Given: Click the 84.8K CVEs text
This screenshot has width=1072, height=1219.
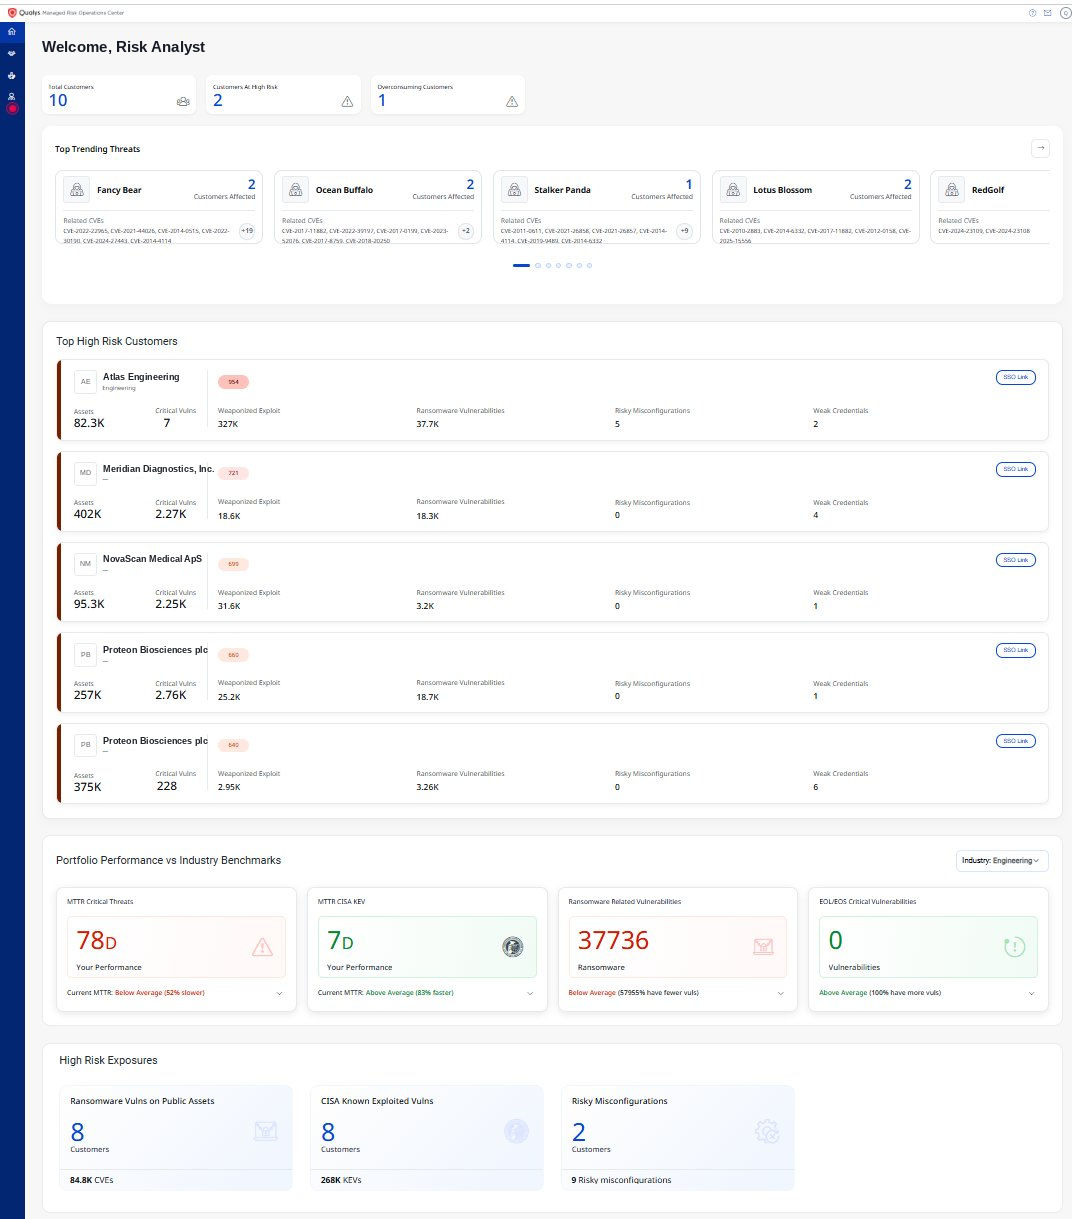Looking at the screenshot, I should [x=91, y=1180].
